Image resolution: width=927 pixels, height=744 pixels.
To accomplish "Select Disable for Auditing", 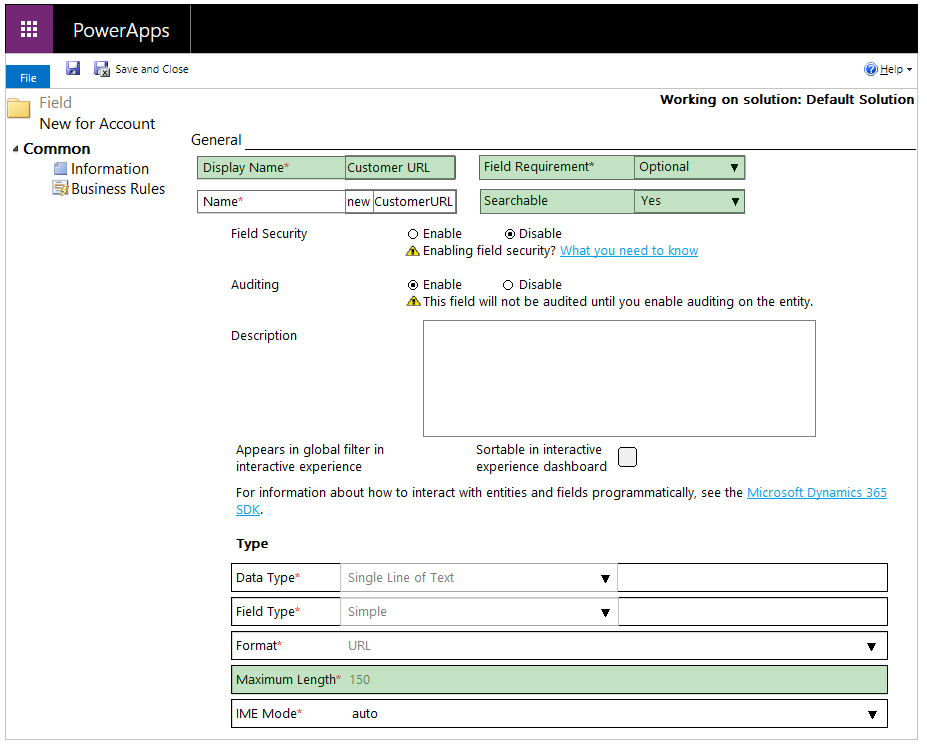I will (508, 285).
